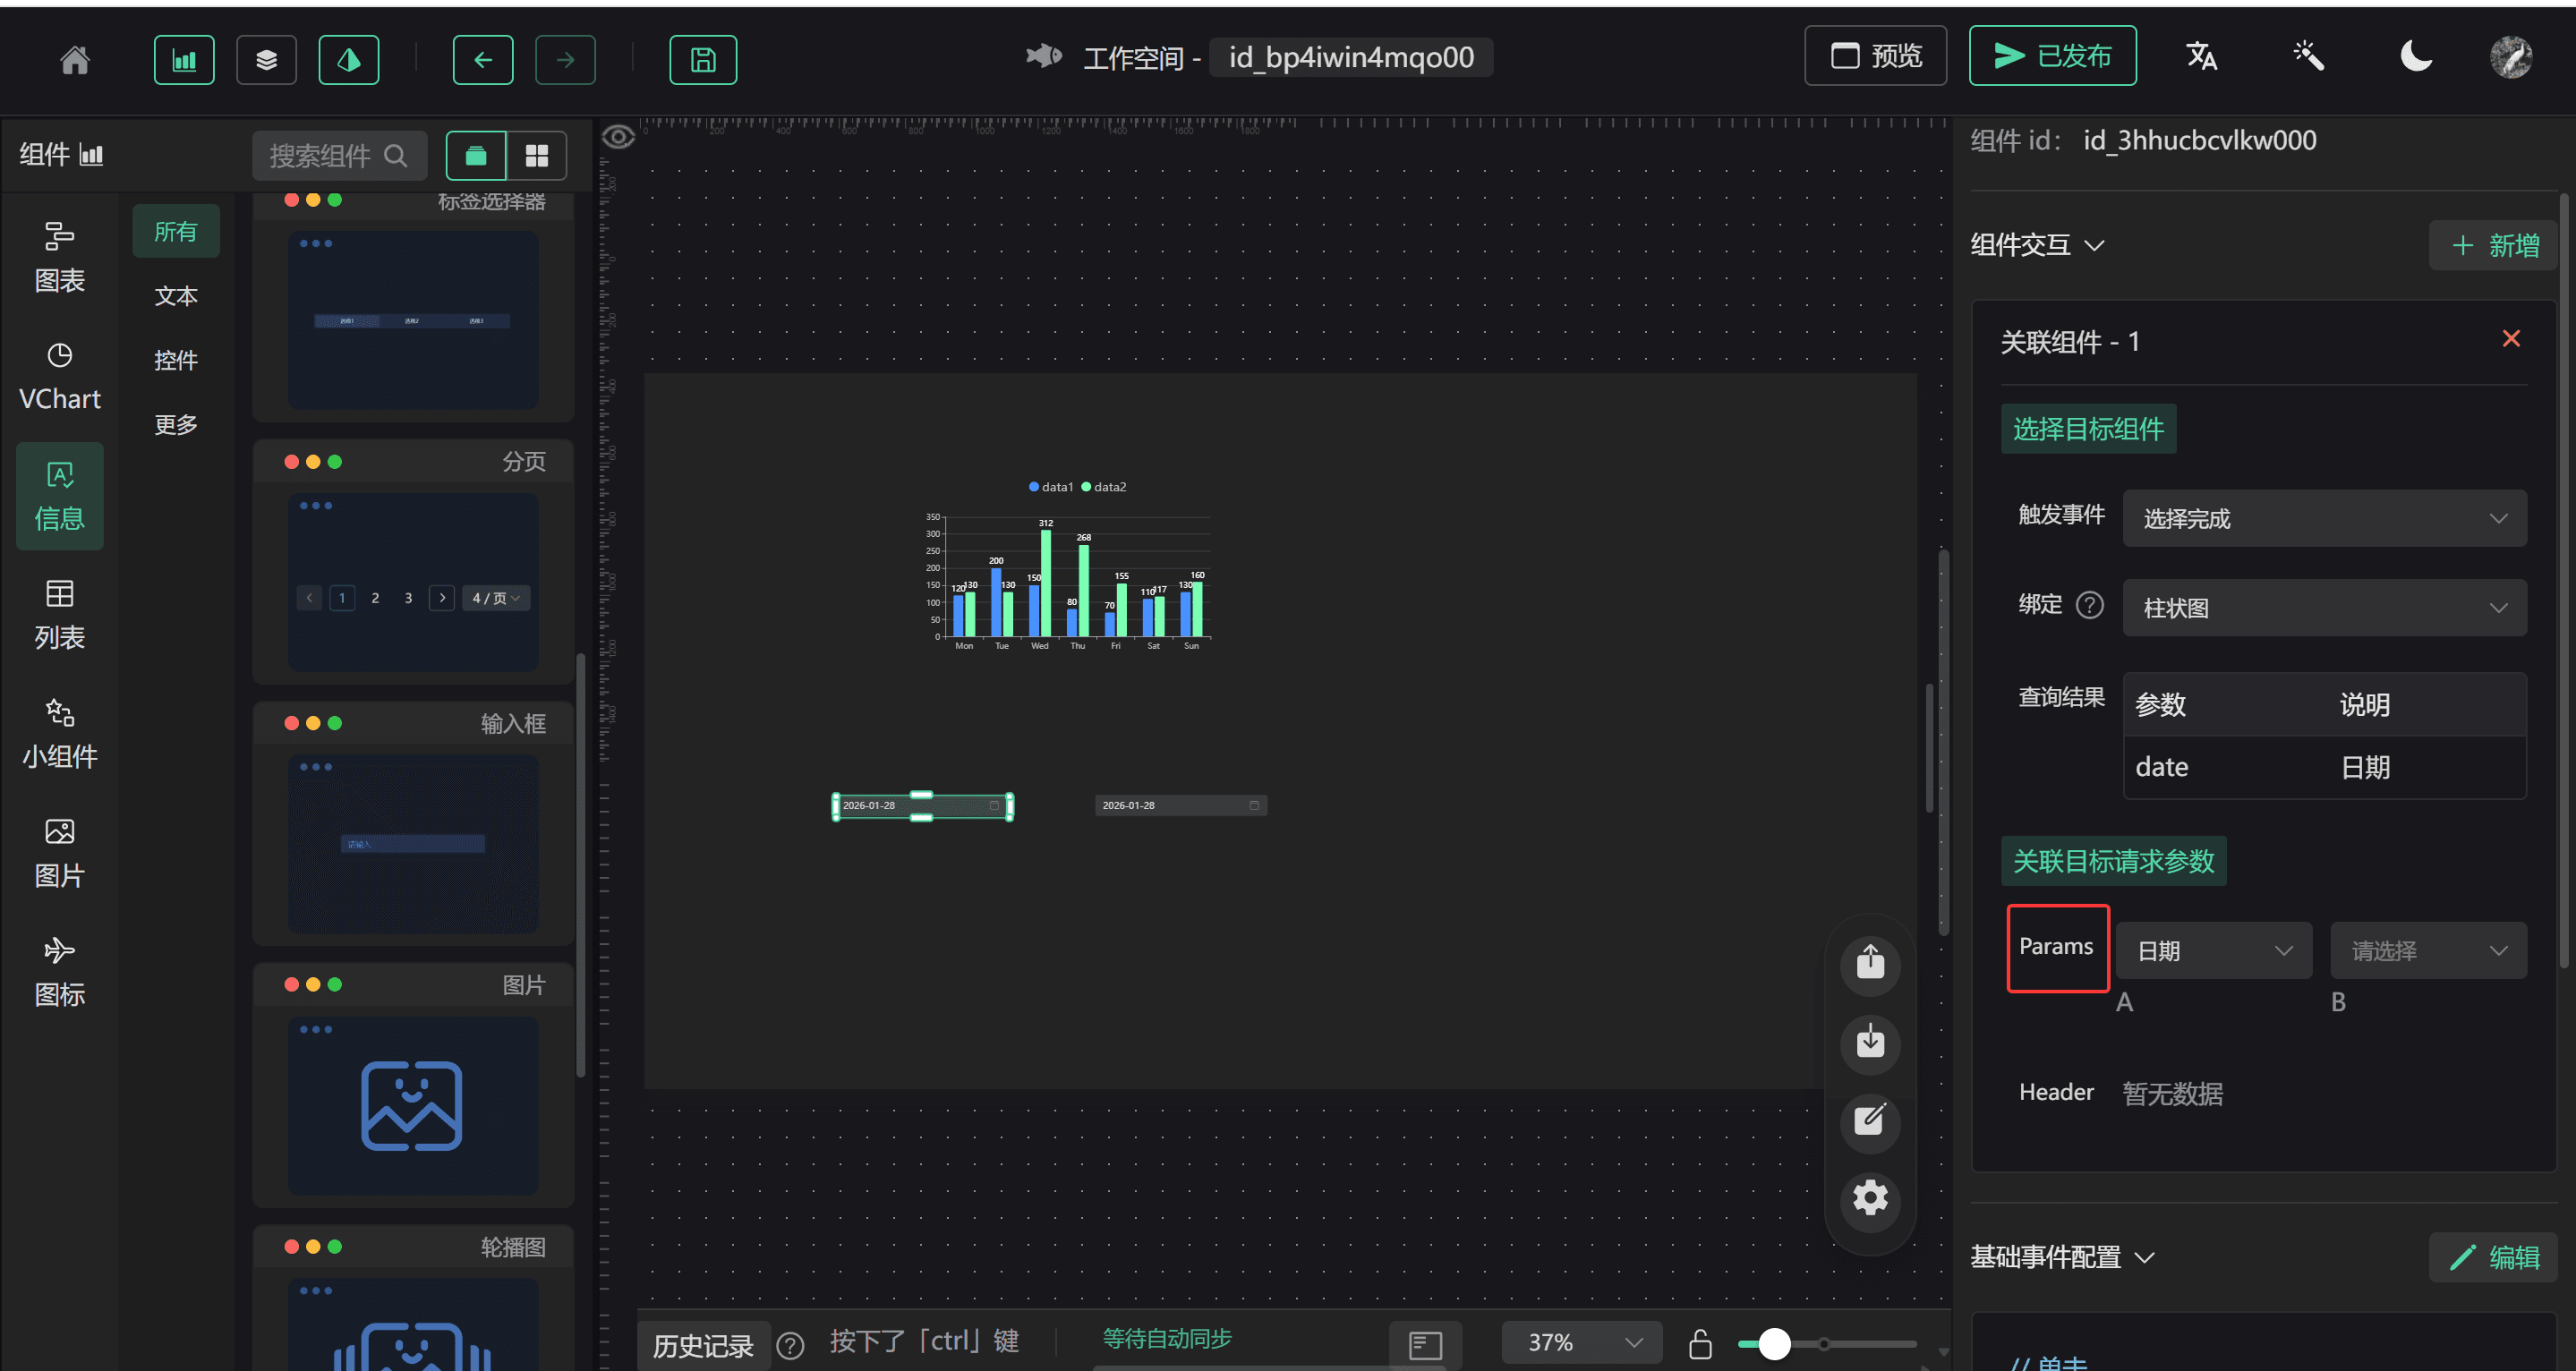Viewport: 2576px width, 1371px height.
Task: Click the 已发布 published button
Action: point(2052,56)
